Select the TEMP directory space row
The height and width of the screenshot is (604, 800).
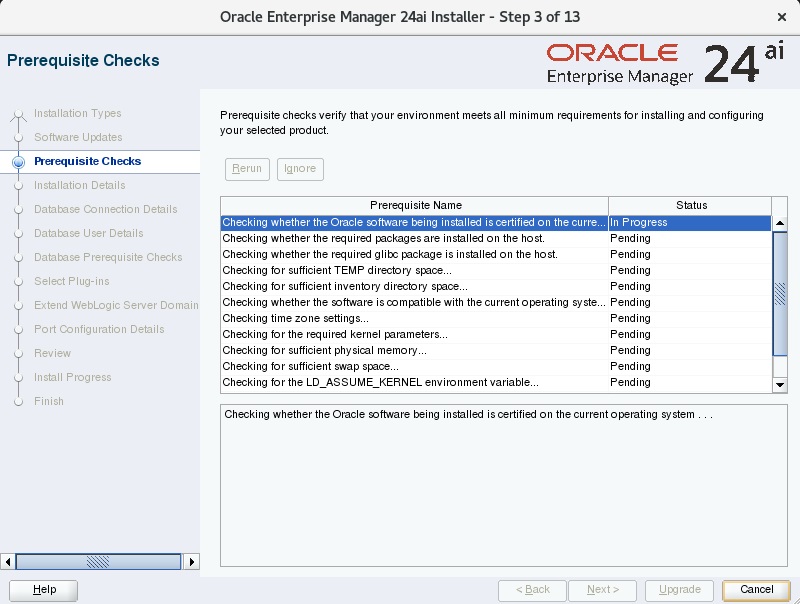pyautogui.click(x=496, y=270)
